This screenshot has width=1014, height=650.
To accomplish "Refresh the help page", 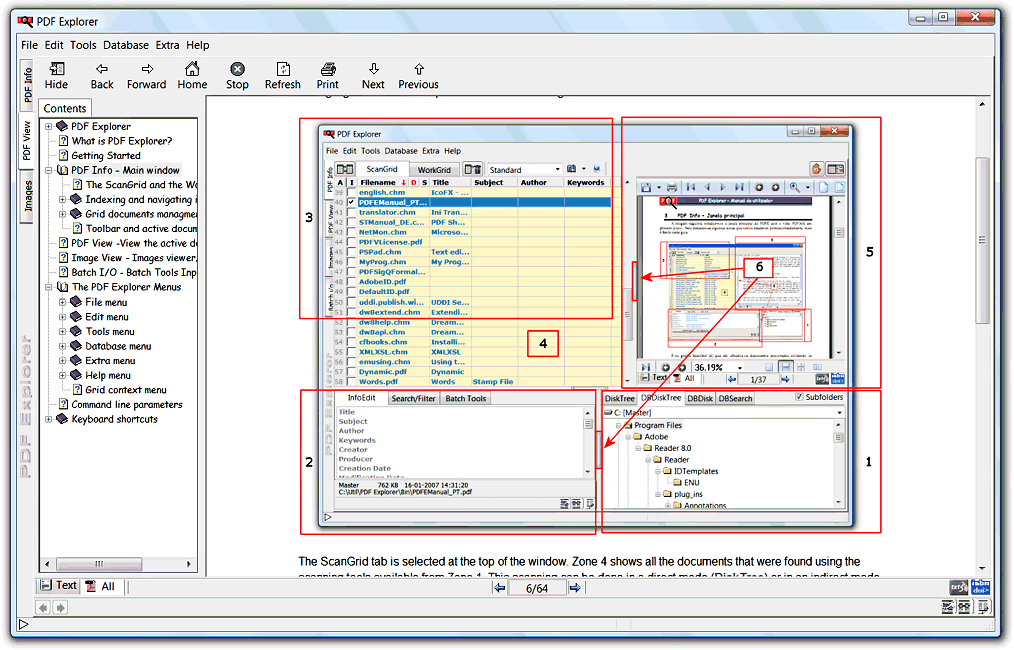I will pos(283,70).
